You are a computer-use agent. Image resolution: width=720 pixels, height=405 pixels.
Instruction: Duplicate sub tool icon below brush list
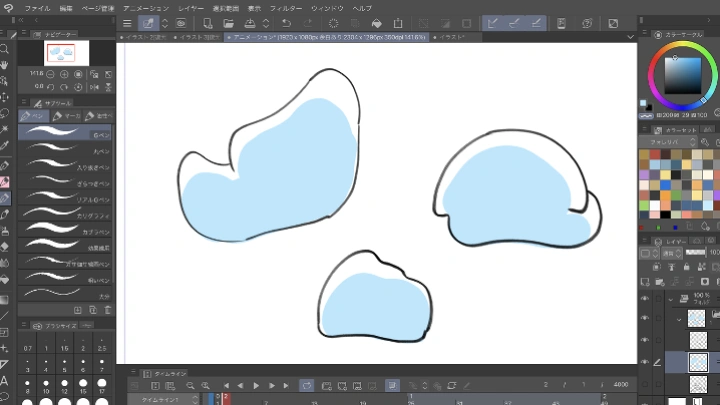click(93, 310)
